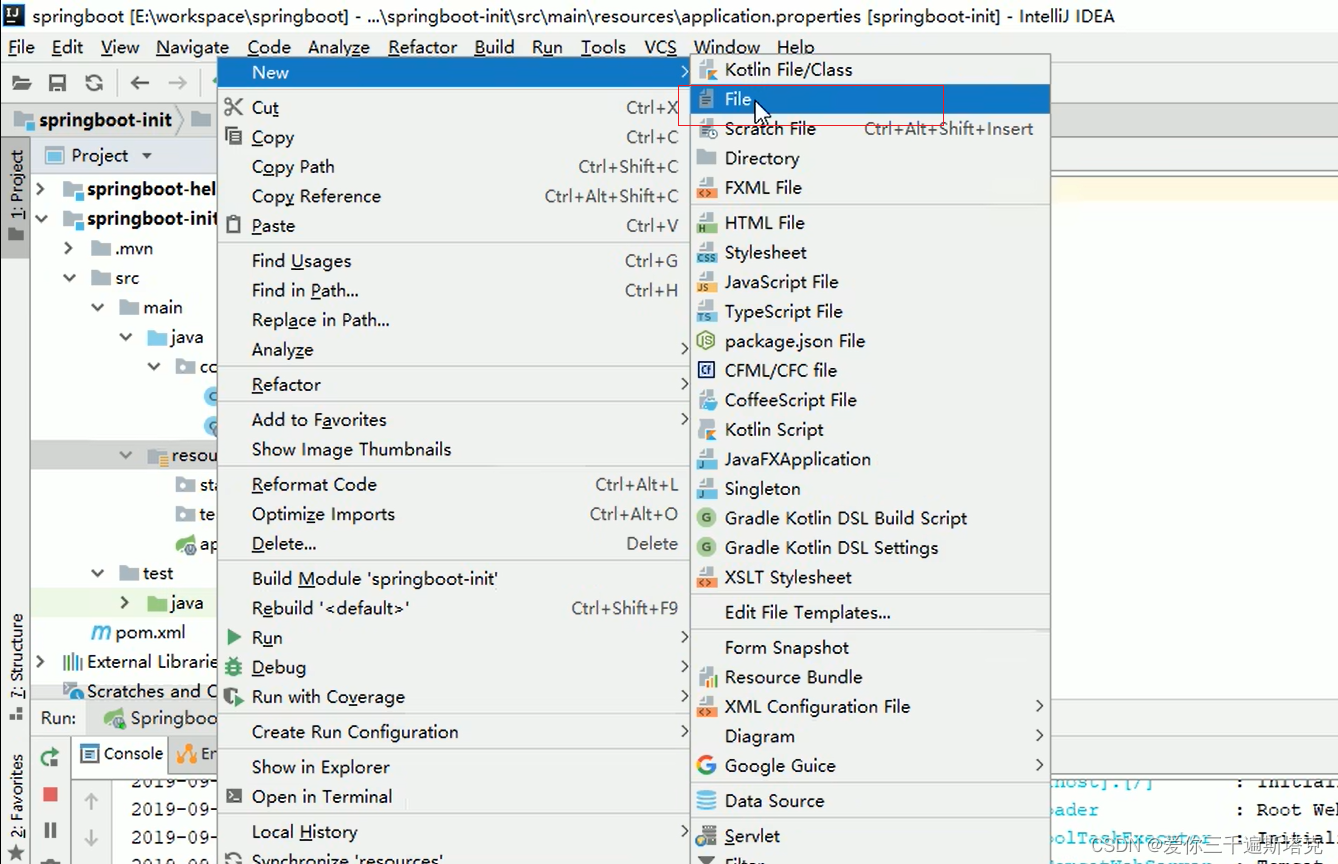Open the Project view dropdown
1338x864 pixels.
tap(147, 156)
